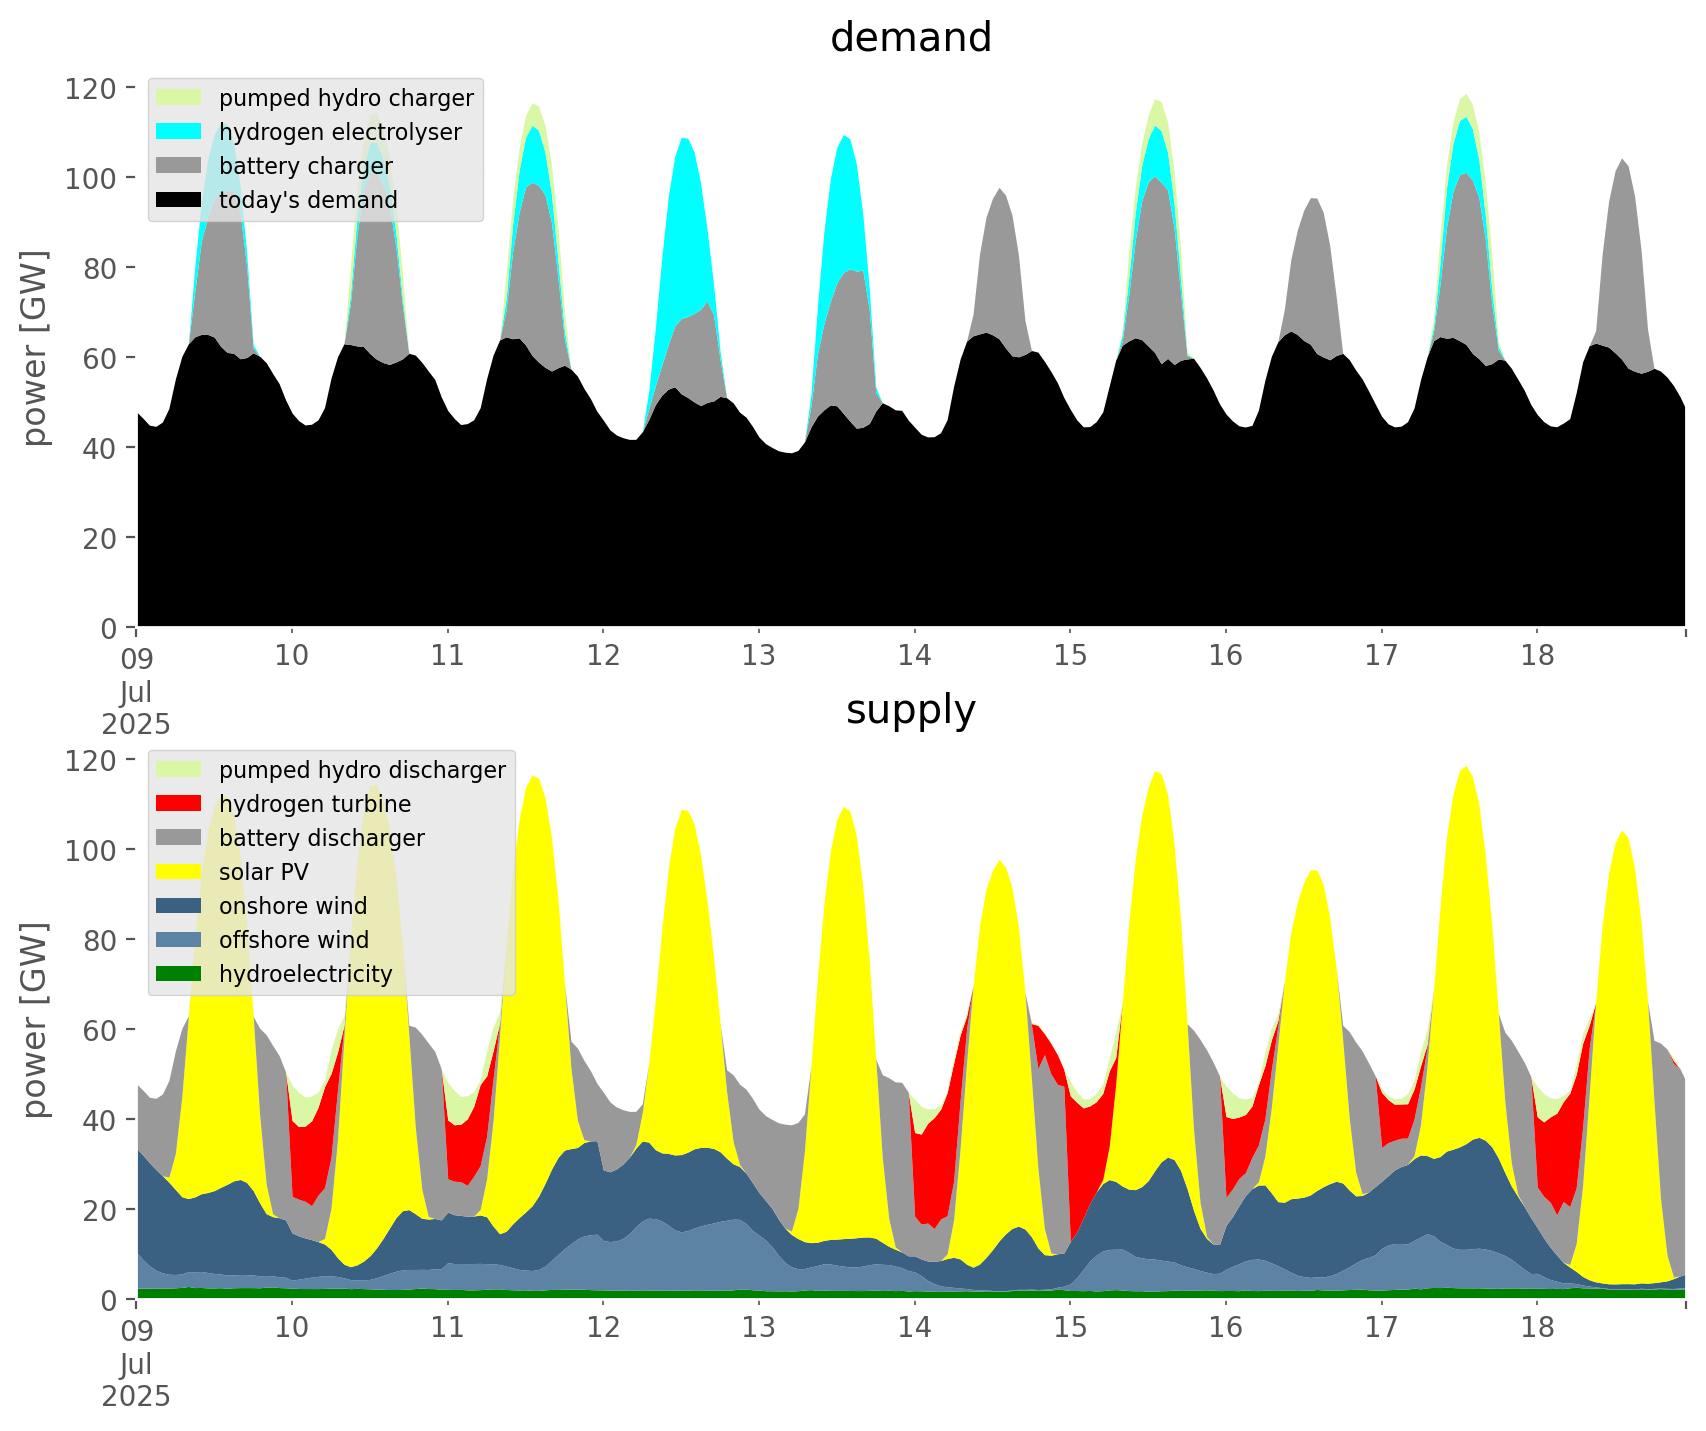Viewport: 1706px width, 1431px height.
Task: Click the 13 date tick on demand chart
Action: (759, 656)
